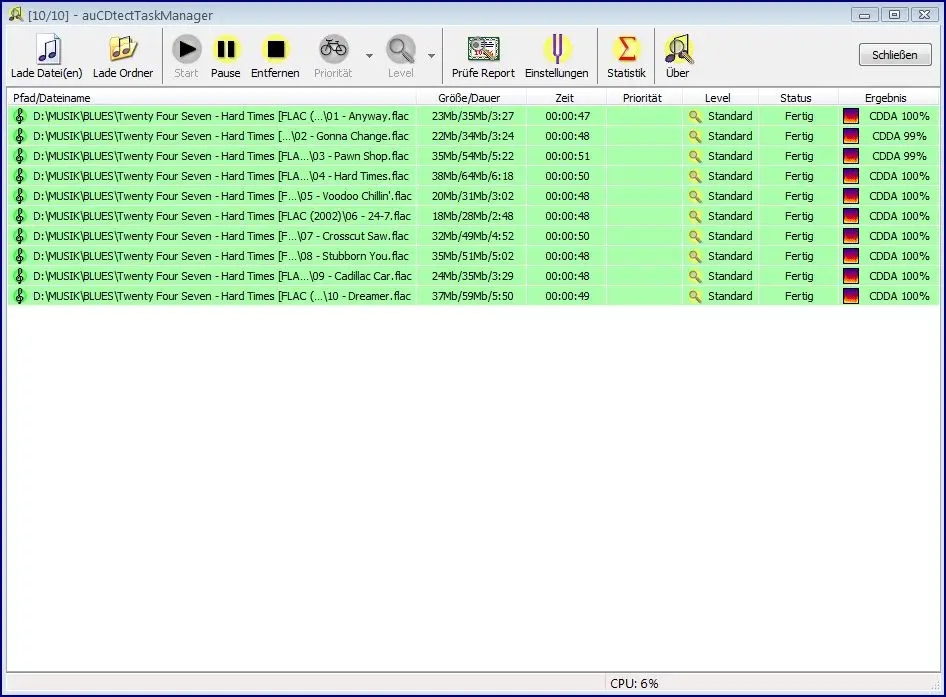Select the file path ending 10 - Dreamer.flac
The height and width of the screenshot is (697, 946).
point(221,296)
